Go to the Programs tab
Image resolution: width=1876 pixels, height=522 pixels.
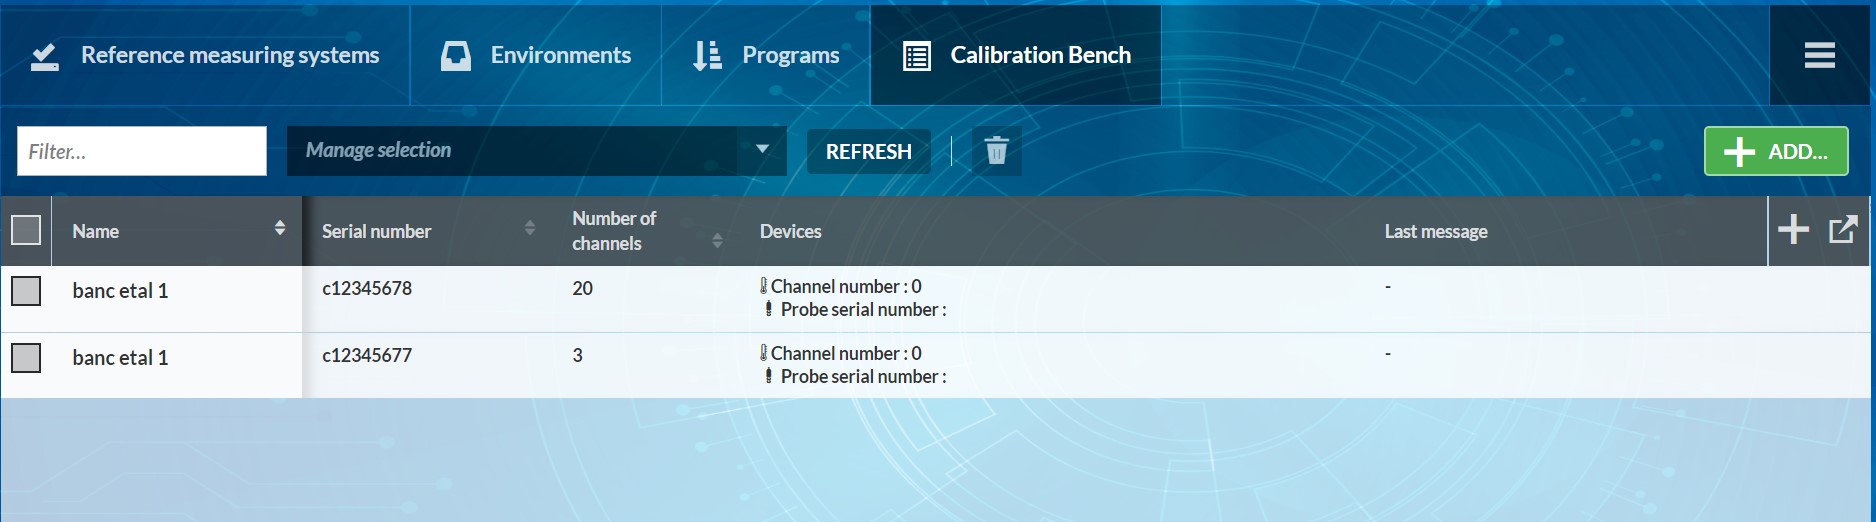tap(766, 56)
